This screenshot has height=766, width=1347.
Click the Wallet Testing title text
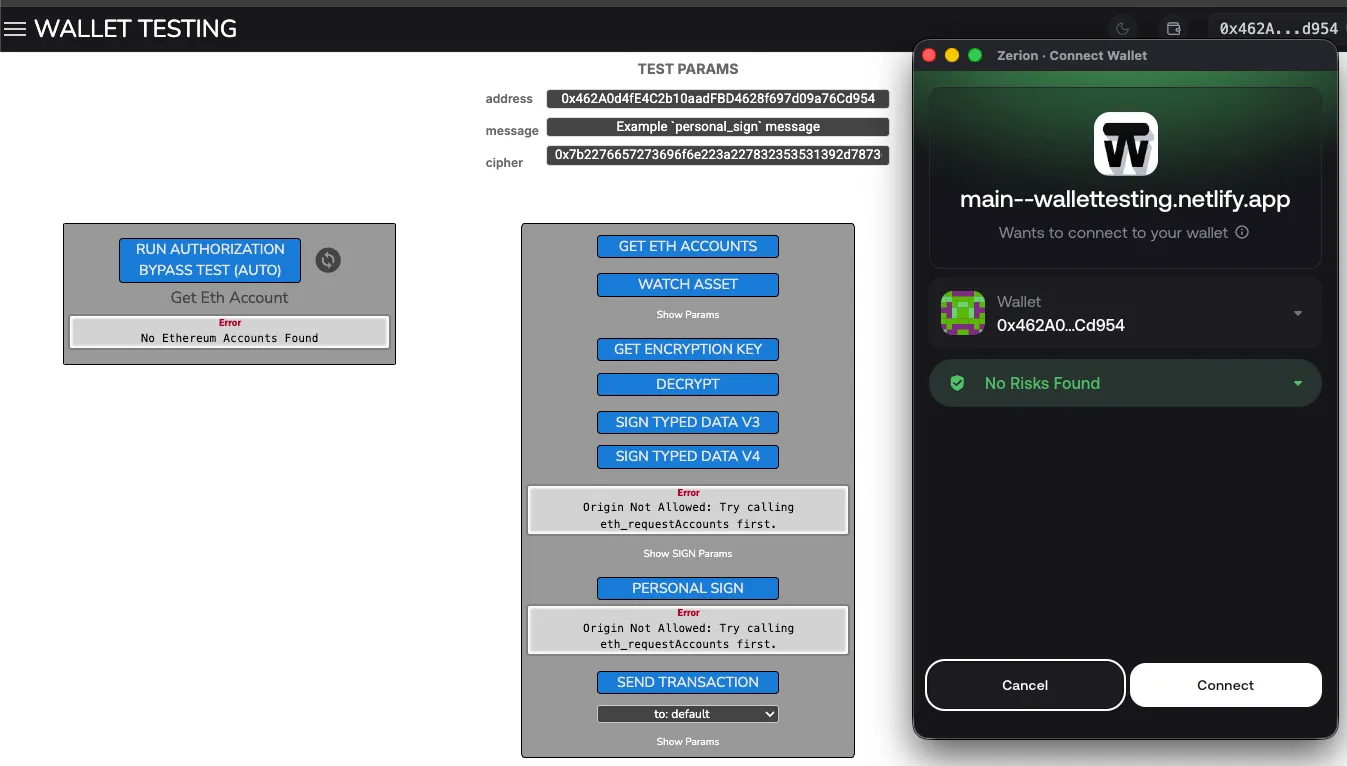tap(136, 28)
